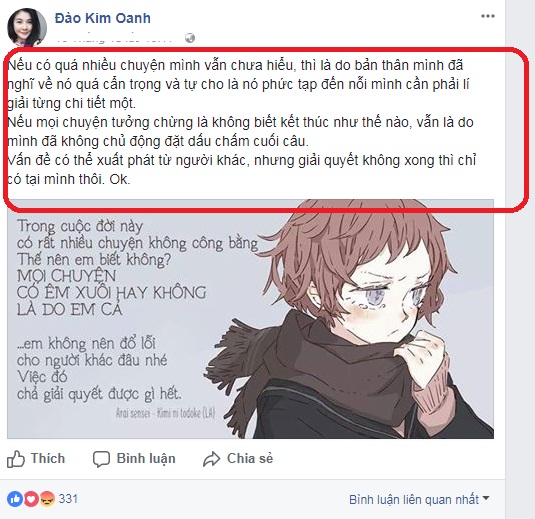
Task: Click Đào Kim Oanh's profile picture
Action: pyautogui.click(x=27, y=27)
